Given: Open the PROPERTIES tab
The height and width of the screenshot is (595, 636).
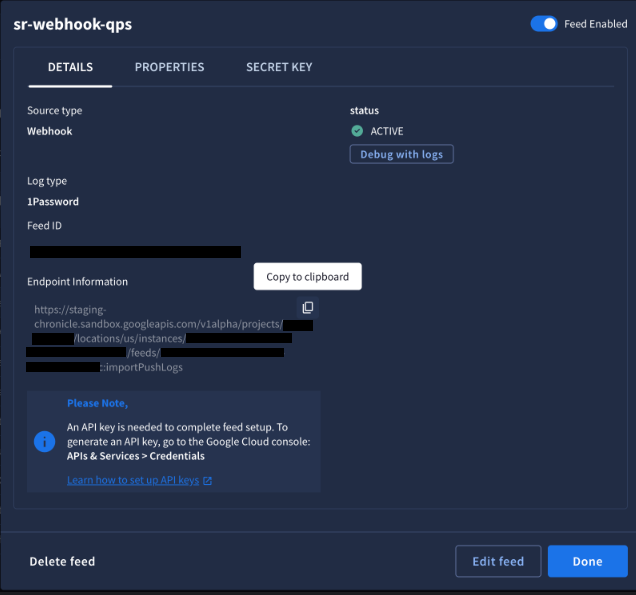Looking at the screenshot, I should (170, 67).
